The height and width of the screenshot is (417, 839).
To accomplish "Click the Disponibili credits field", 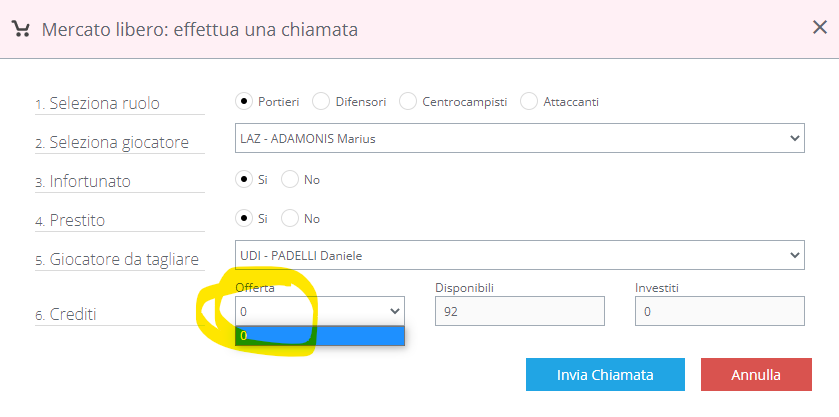I will [x=519, y=311].
